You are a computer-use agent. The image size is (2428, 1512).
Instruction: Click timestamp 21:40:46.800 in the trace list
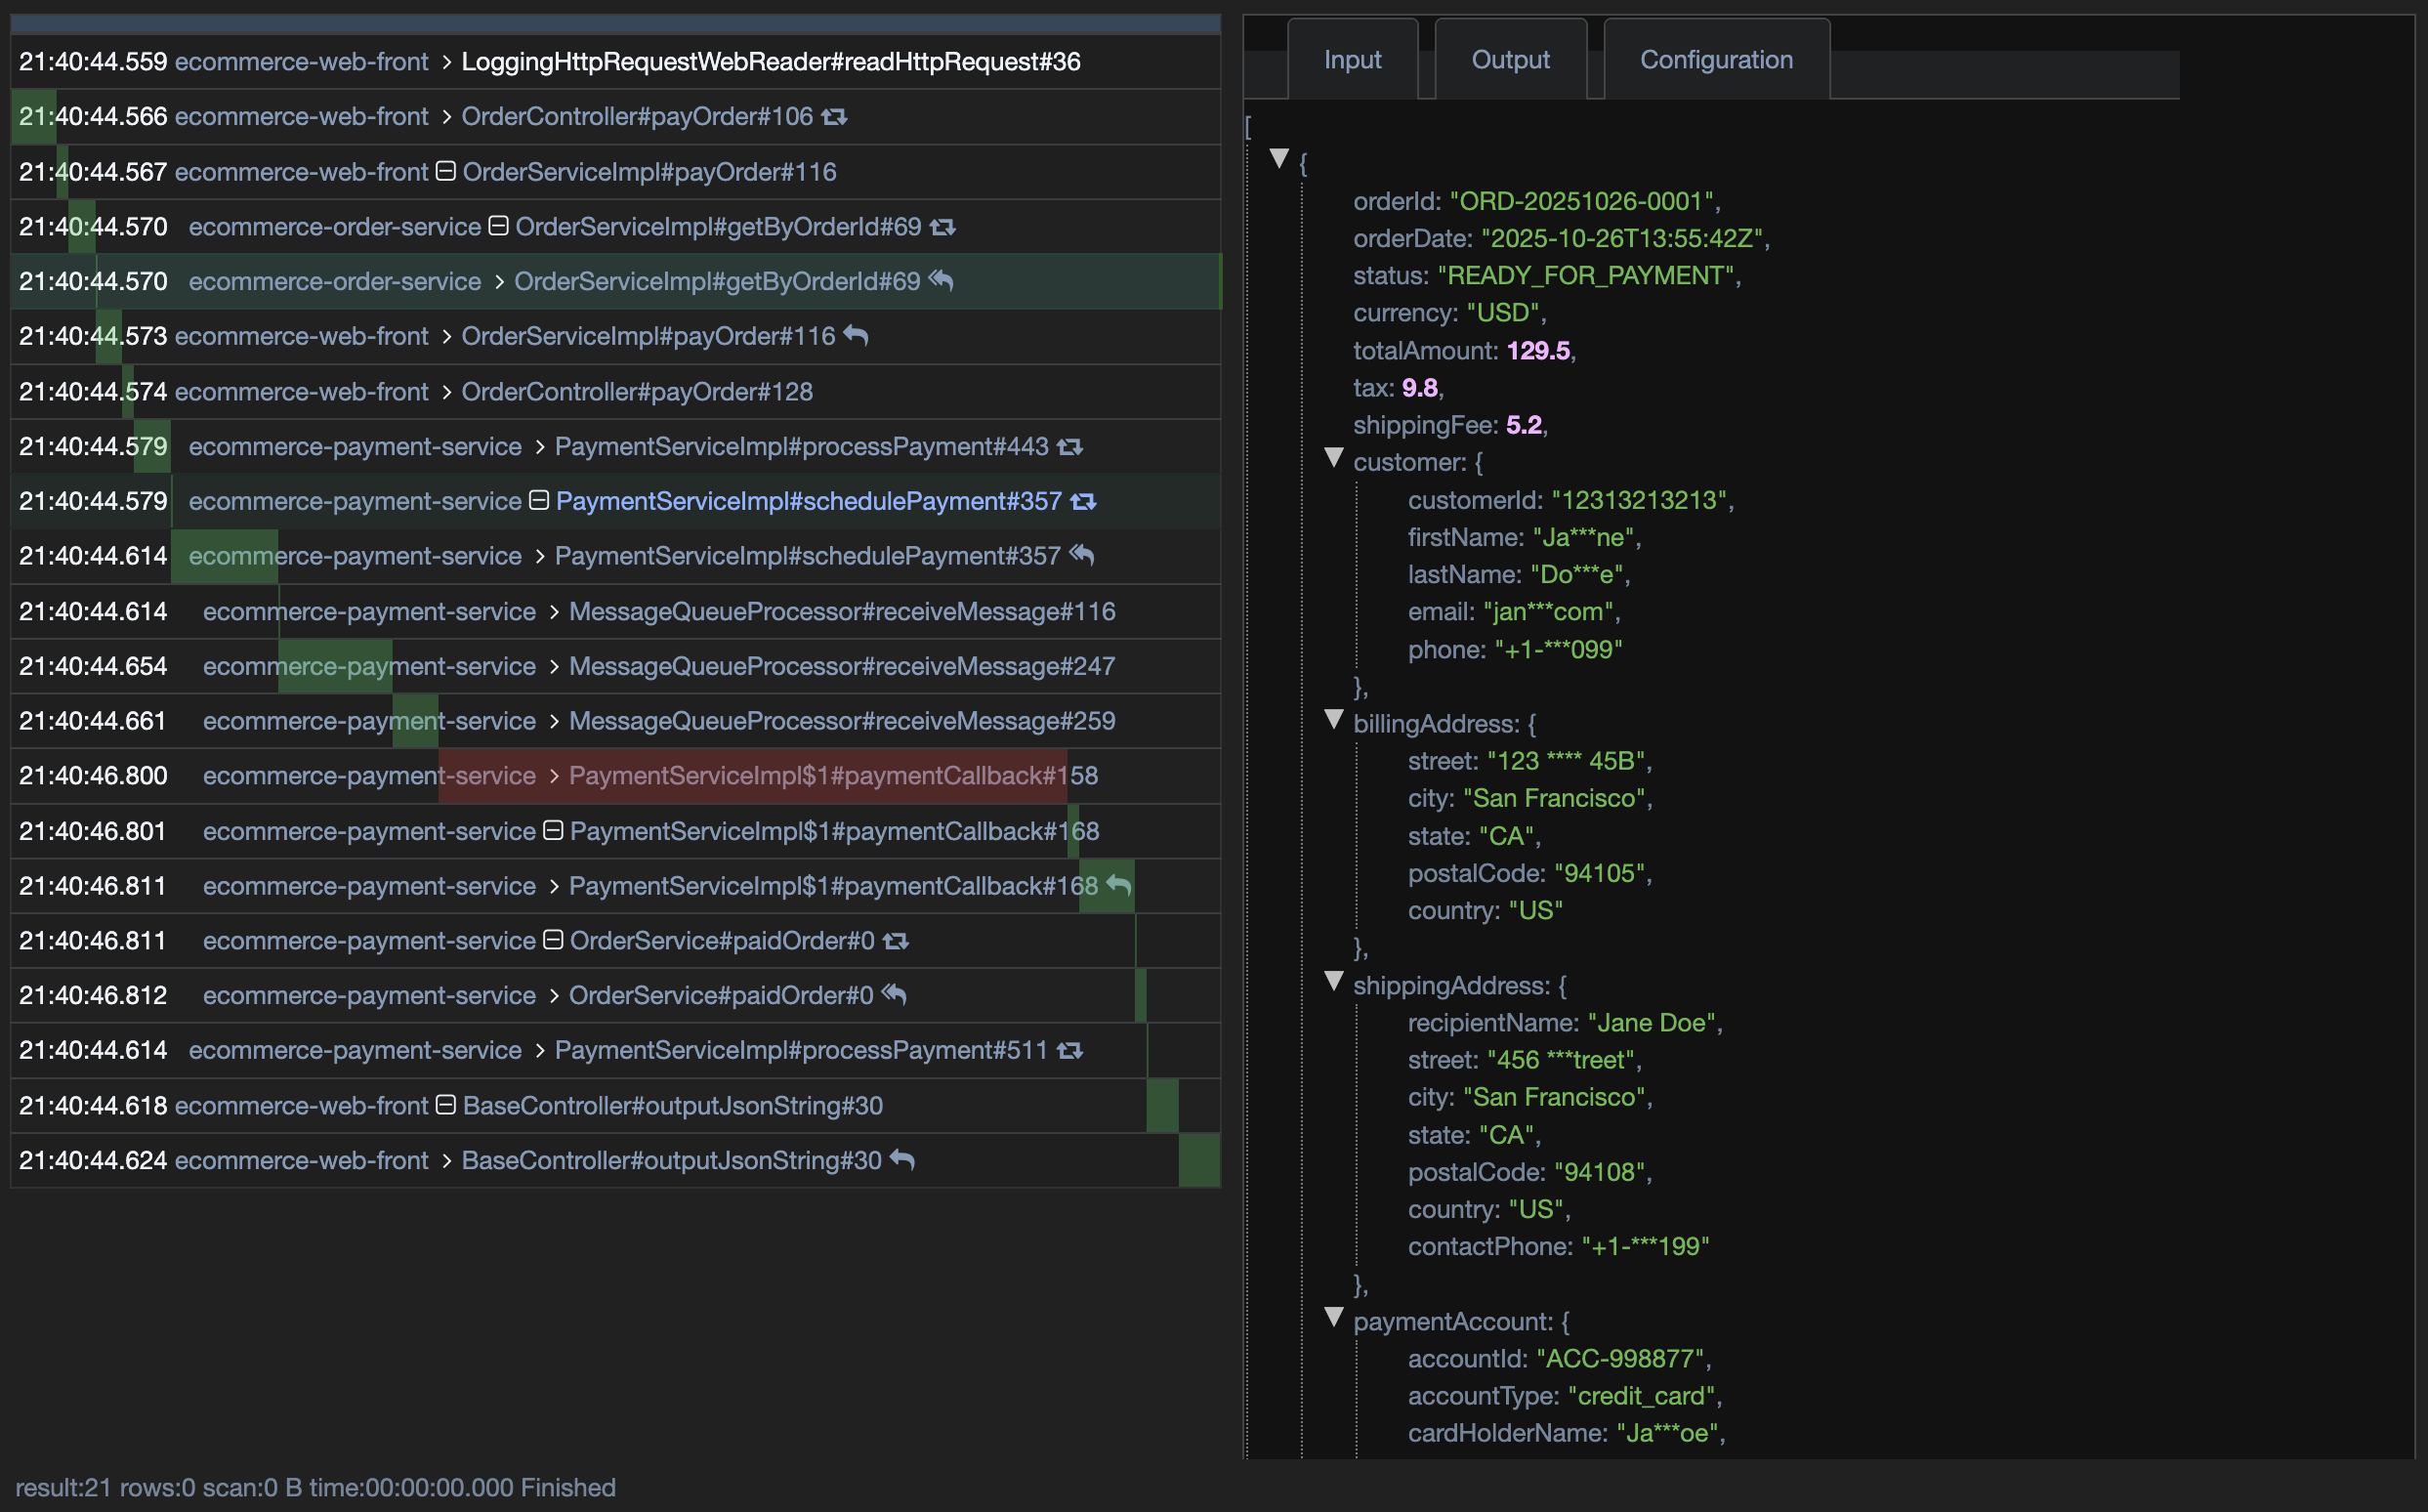tap(93, 776)
